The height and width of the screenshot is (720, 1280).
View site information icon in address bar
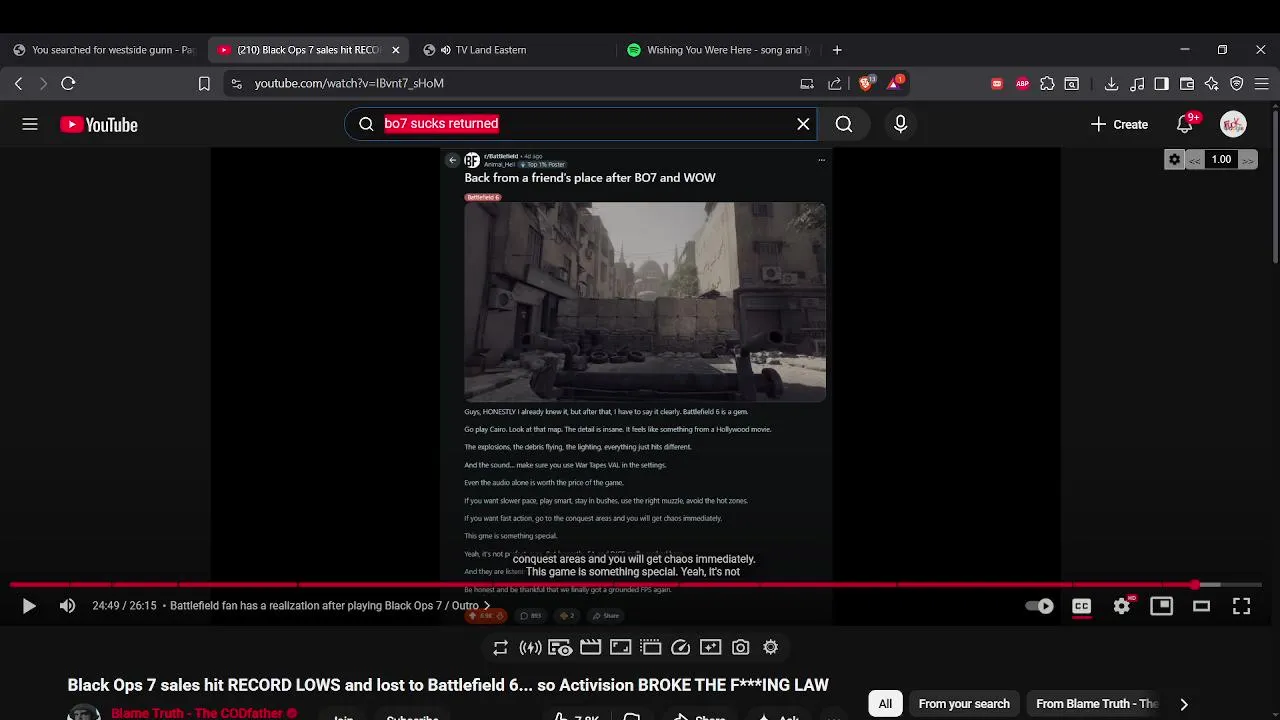pyautogui.click(x=236, y=84)
